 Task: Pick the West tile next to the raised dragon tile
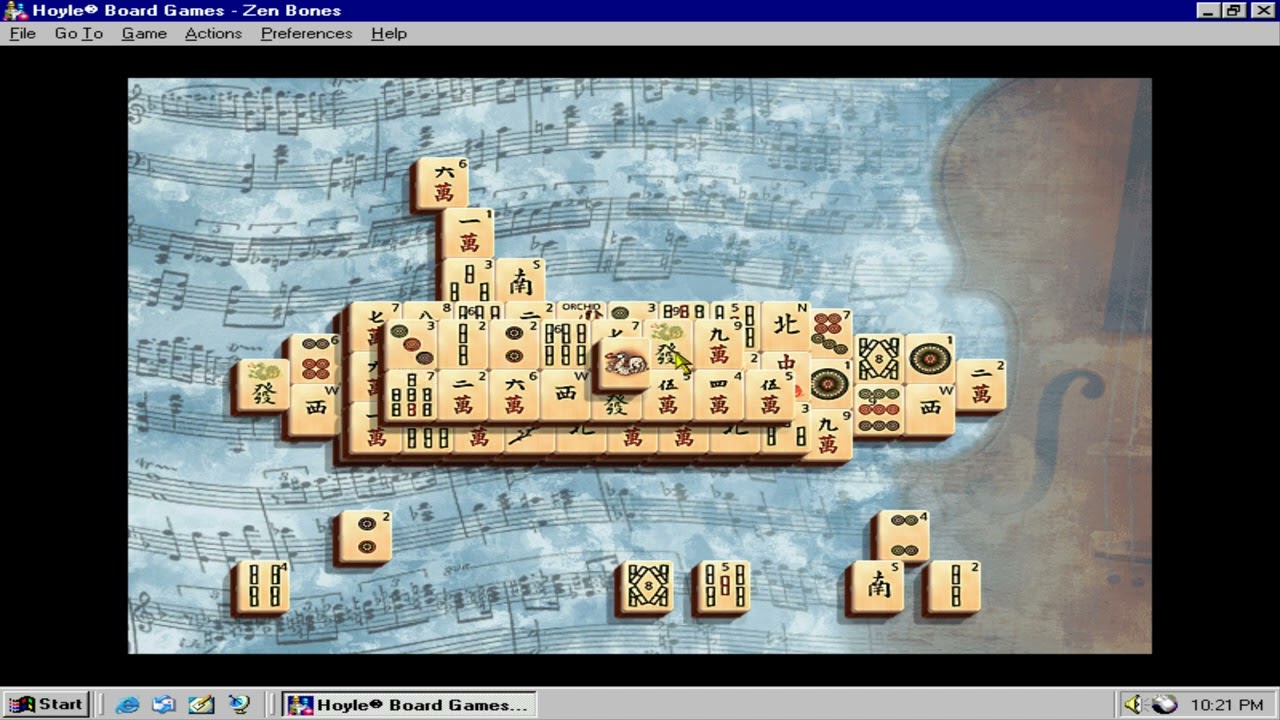click(x=565, y=395)
